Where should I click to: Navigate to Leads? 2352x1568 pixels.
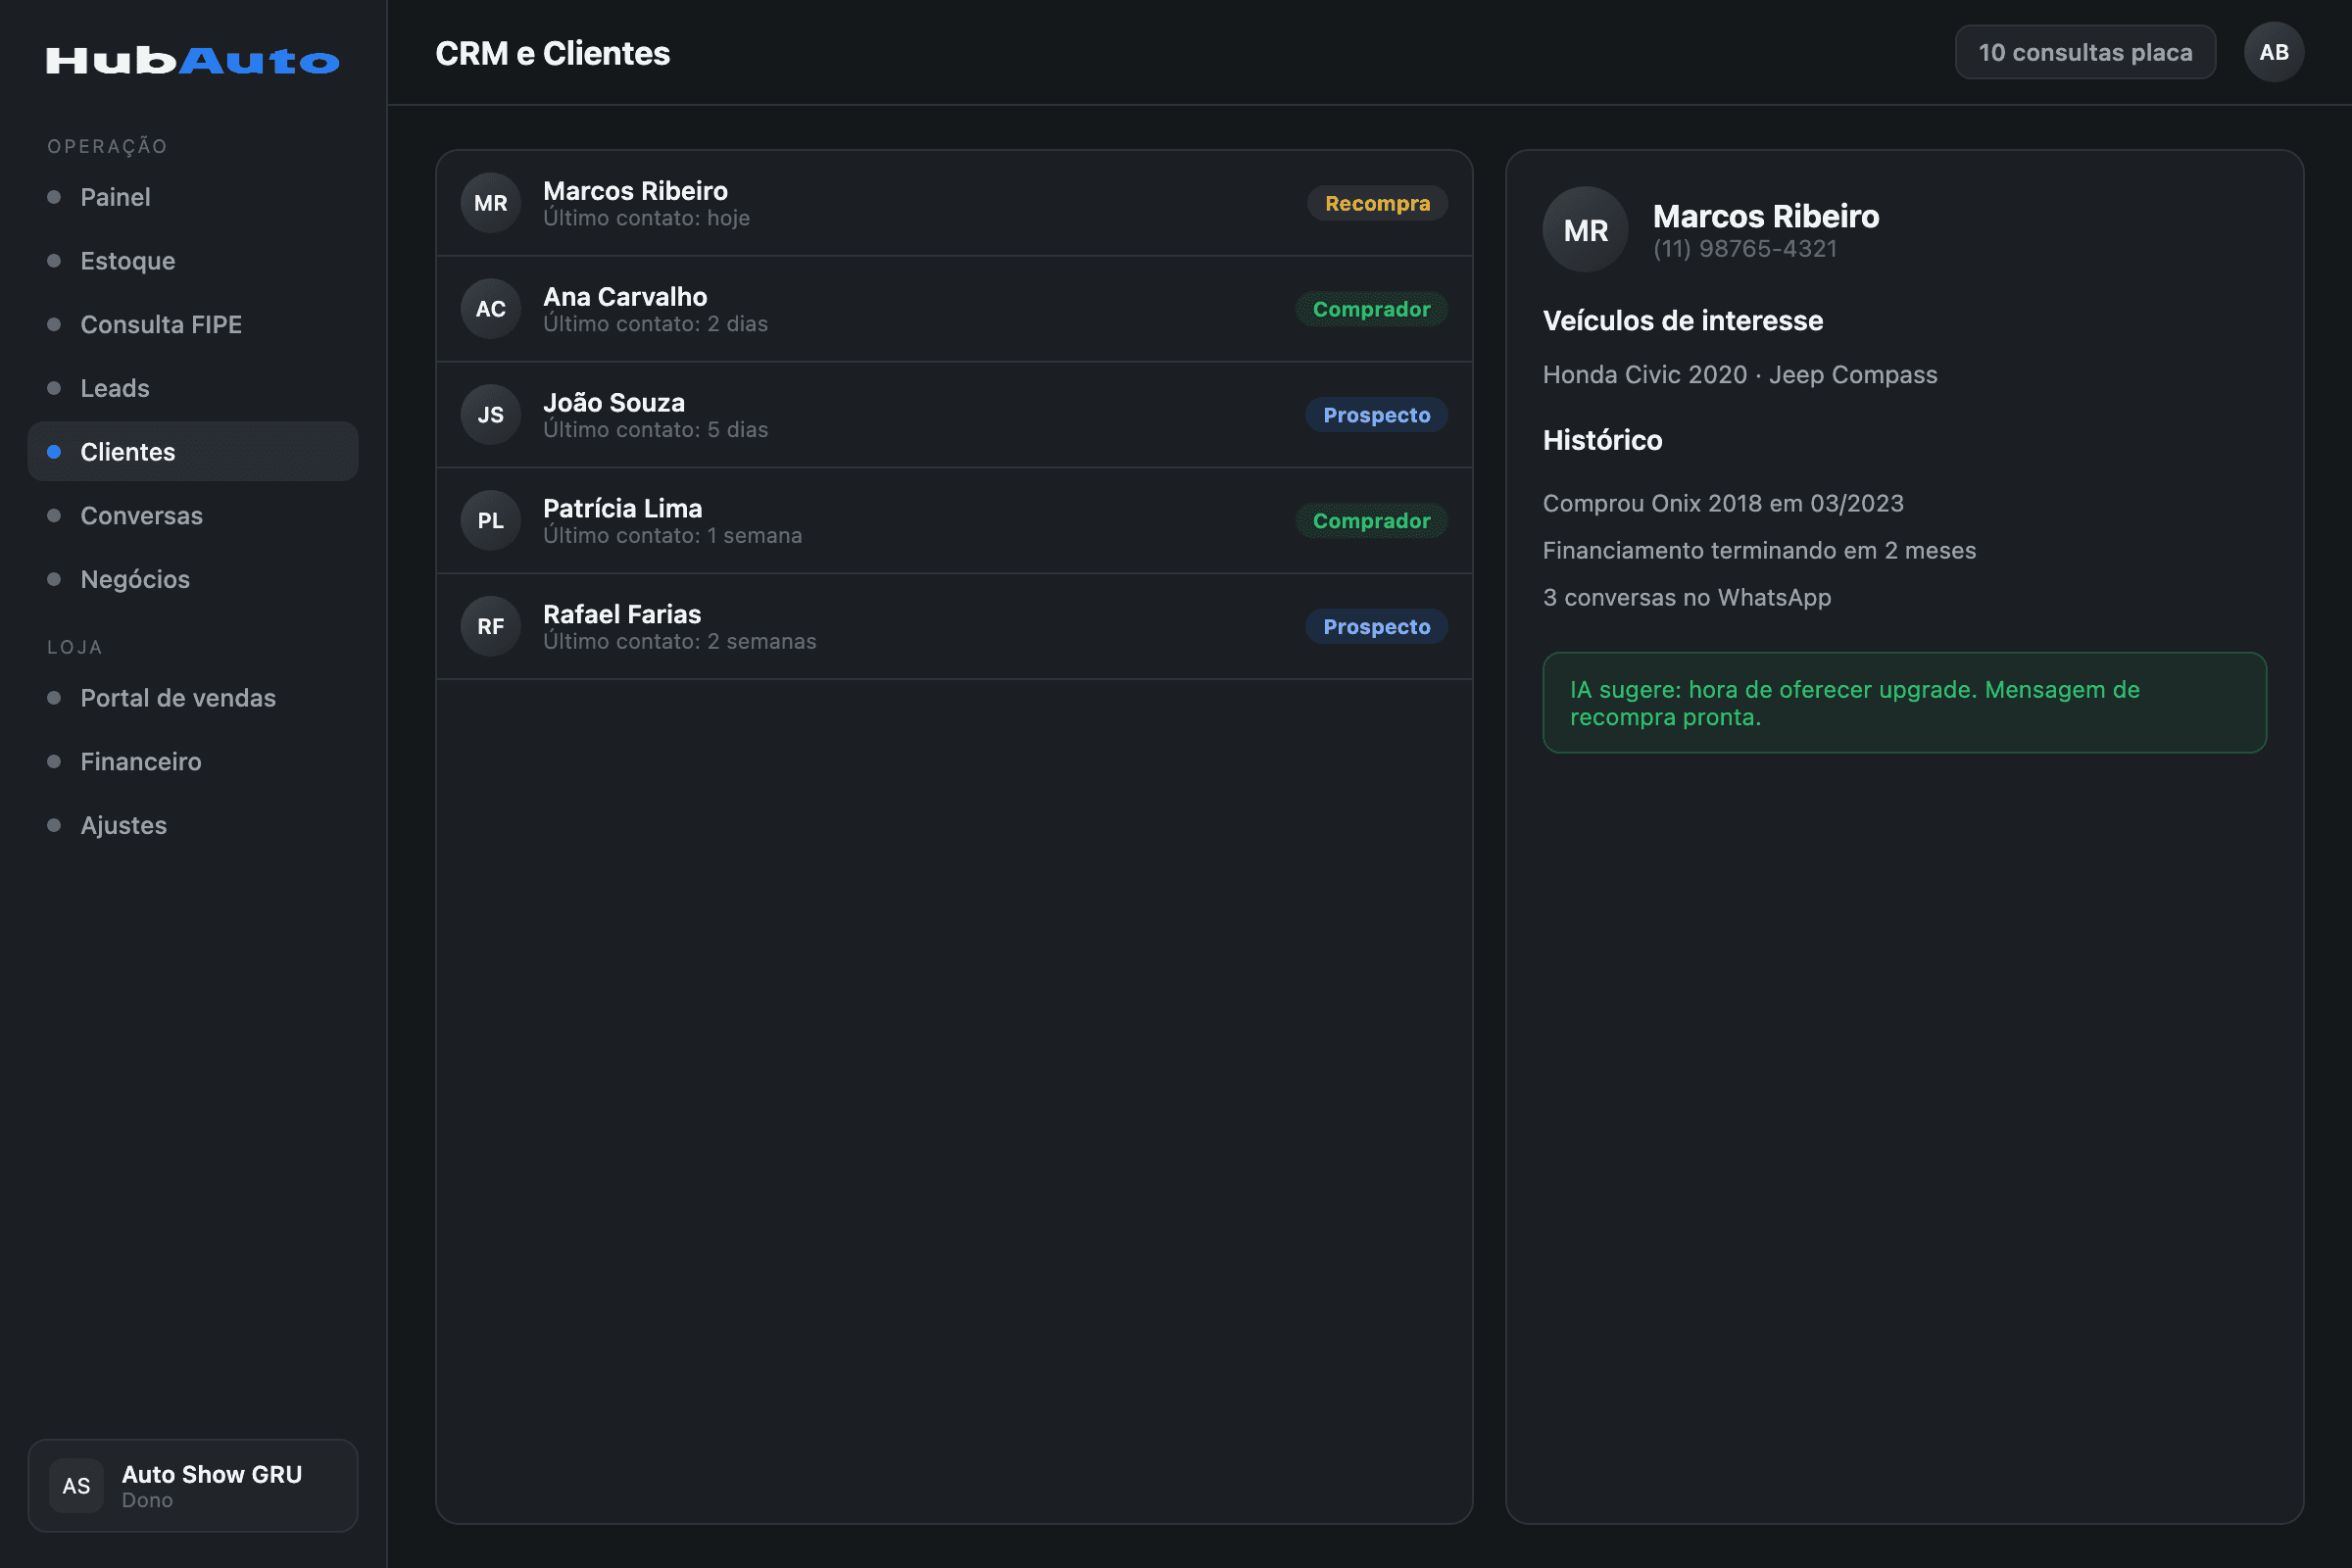coord(193,388)
